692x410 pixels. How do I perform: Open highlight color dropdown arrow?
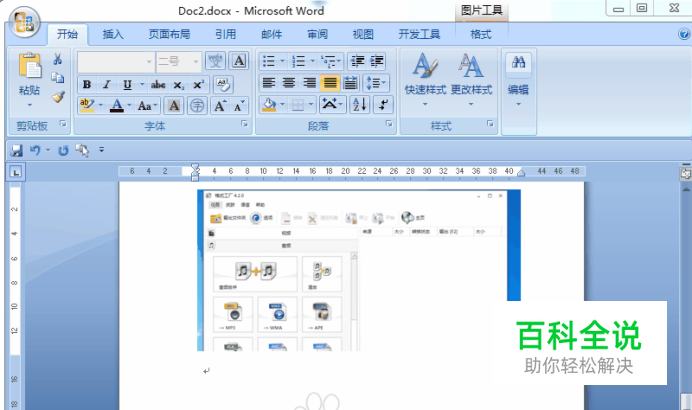pyautogui.click(x=101, y=105)
